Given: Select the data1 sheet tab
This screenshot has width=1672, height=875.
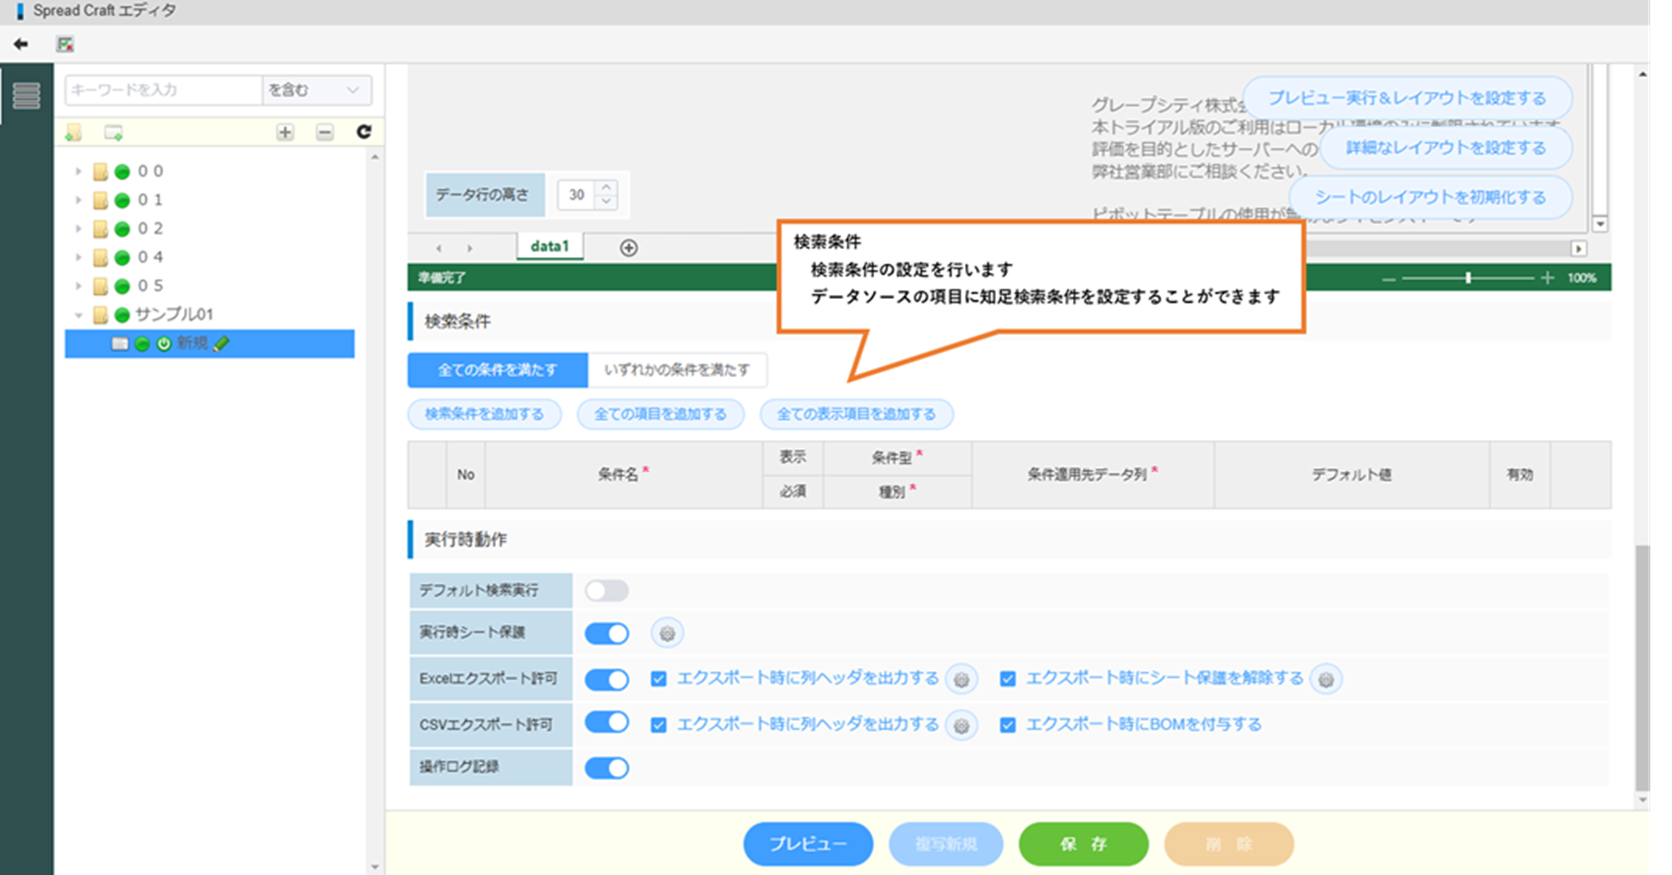Looking at the screenshot, I should (x=549, y=246).
